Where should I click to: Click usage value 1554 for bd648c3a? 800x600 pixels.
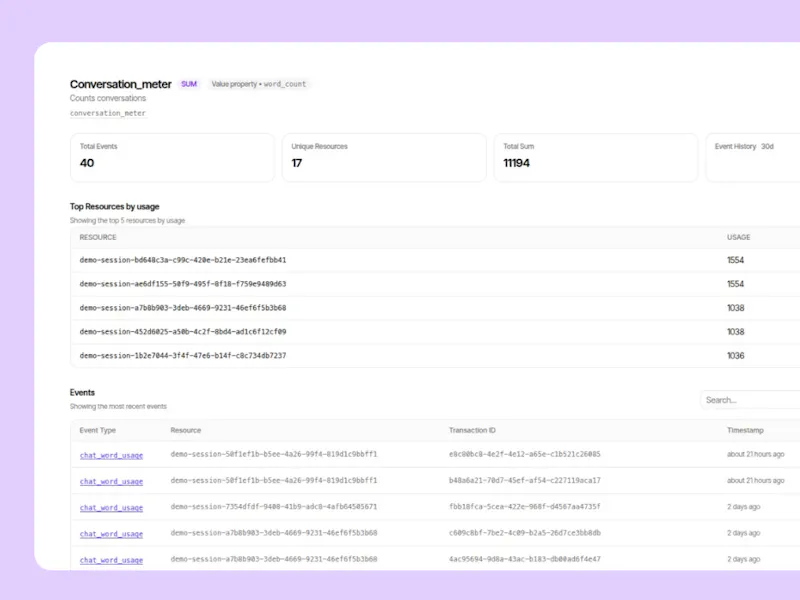tap(735, 260)
